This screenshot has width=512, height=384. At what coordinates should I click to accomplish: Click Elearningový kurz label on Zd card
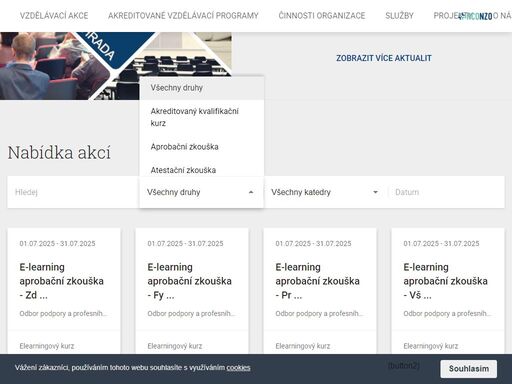tap(47, 346)
